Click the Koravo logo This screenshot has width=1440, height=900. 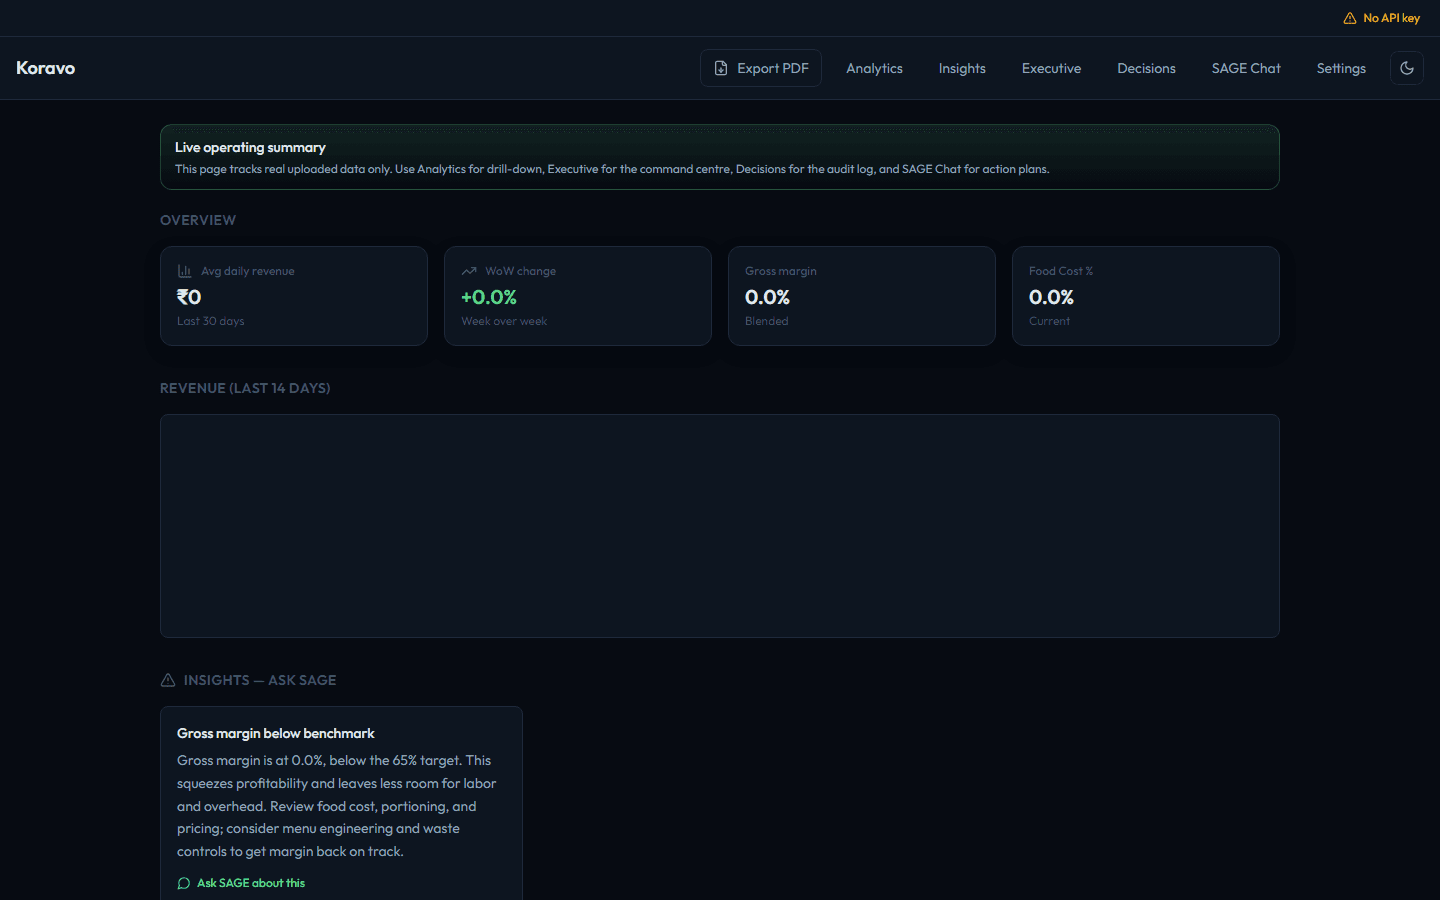(46, 68)
